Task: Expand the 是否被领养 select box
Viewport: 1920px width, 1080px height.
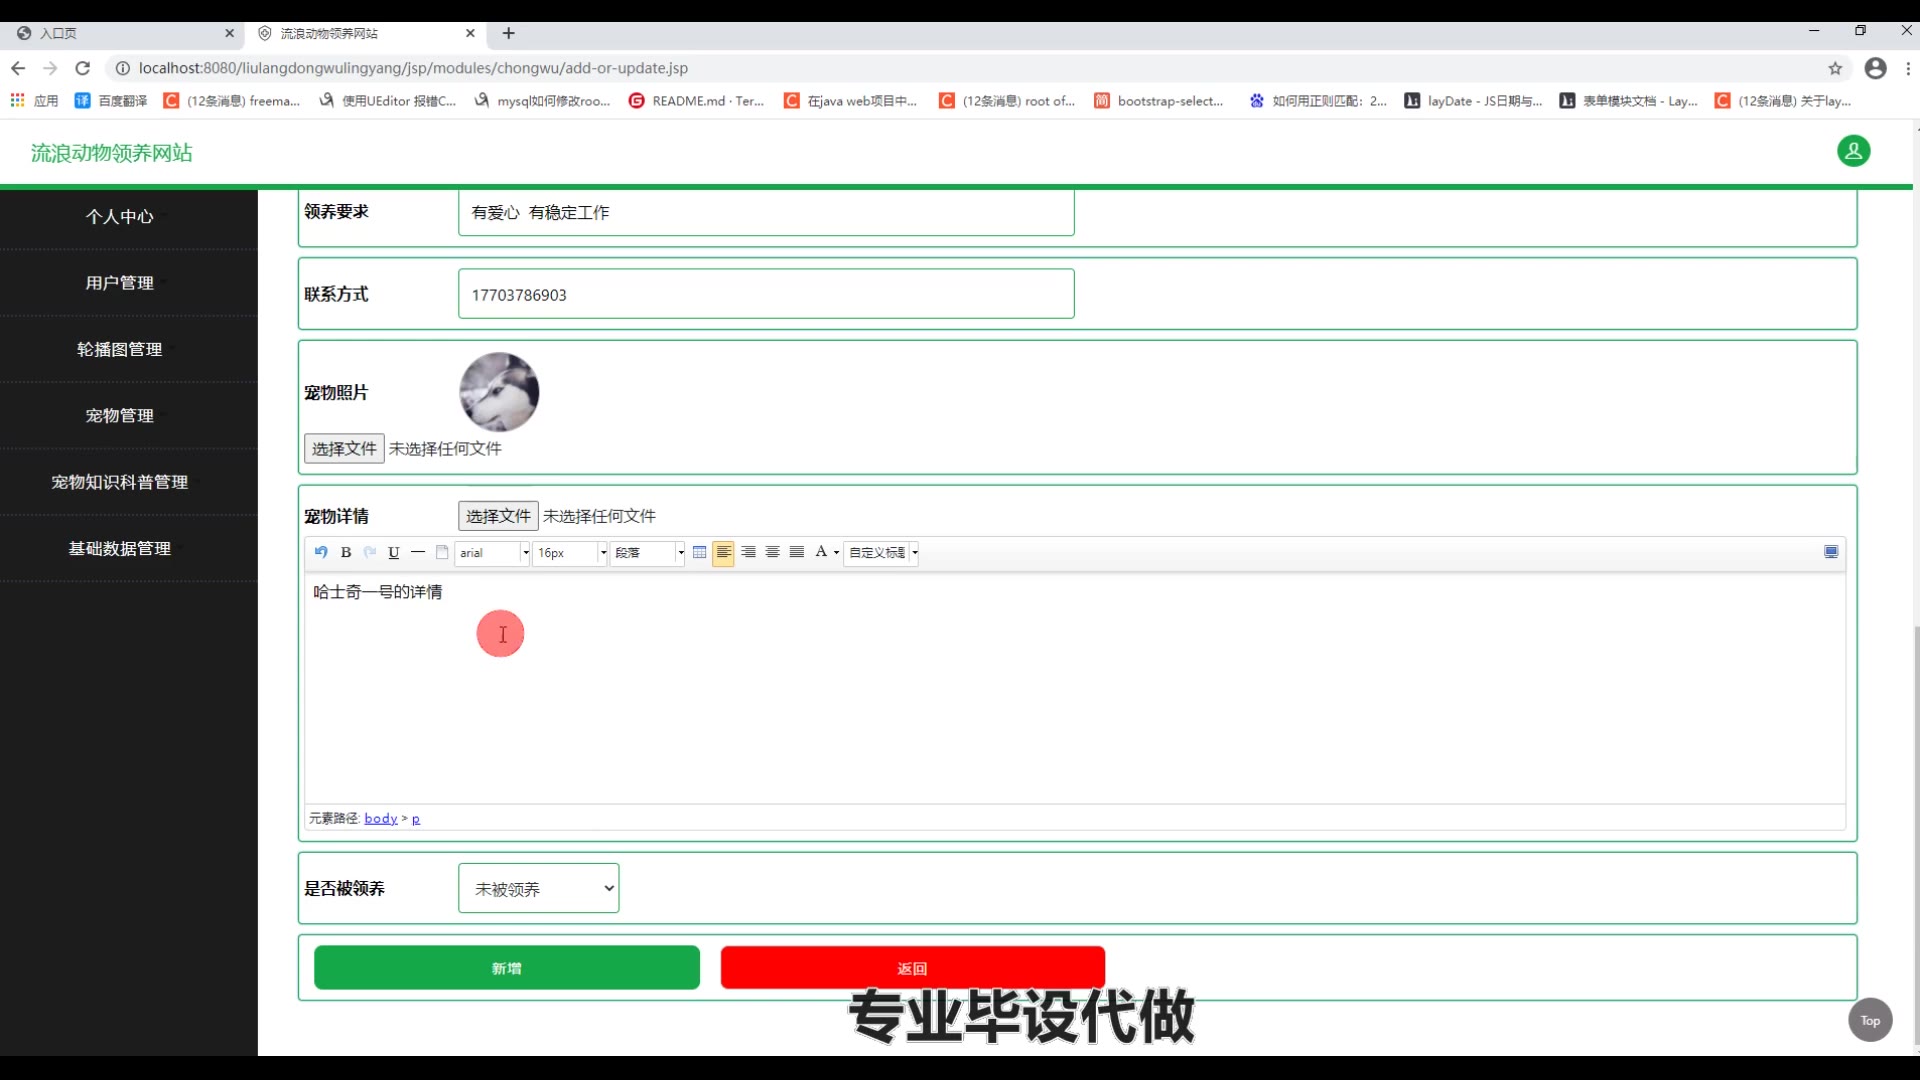Action: [538, 888]
